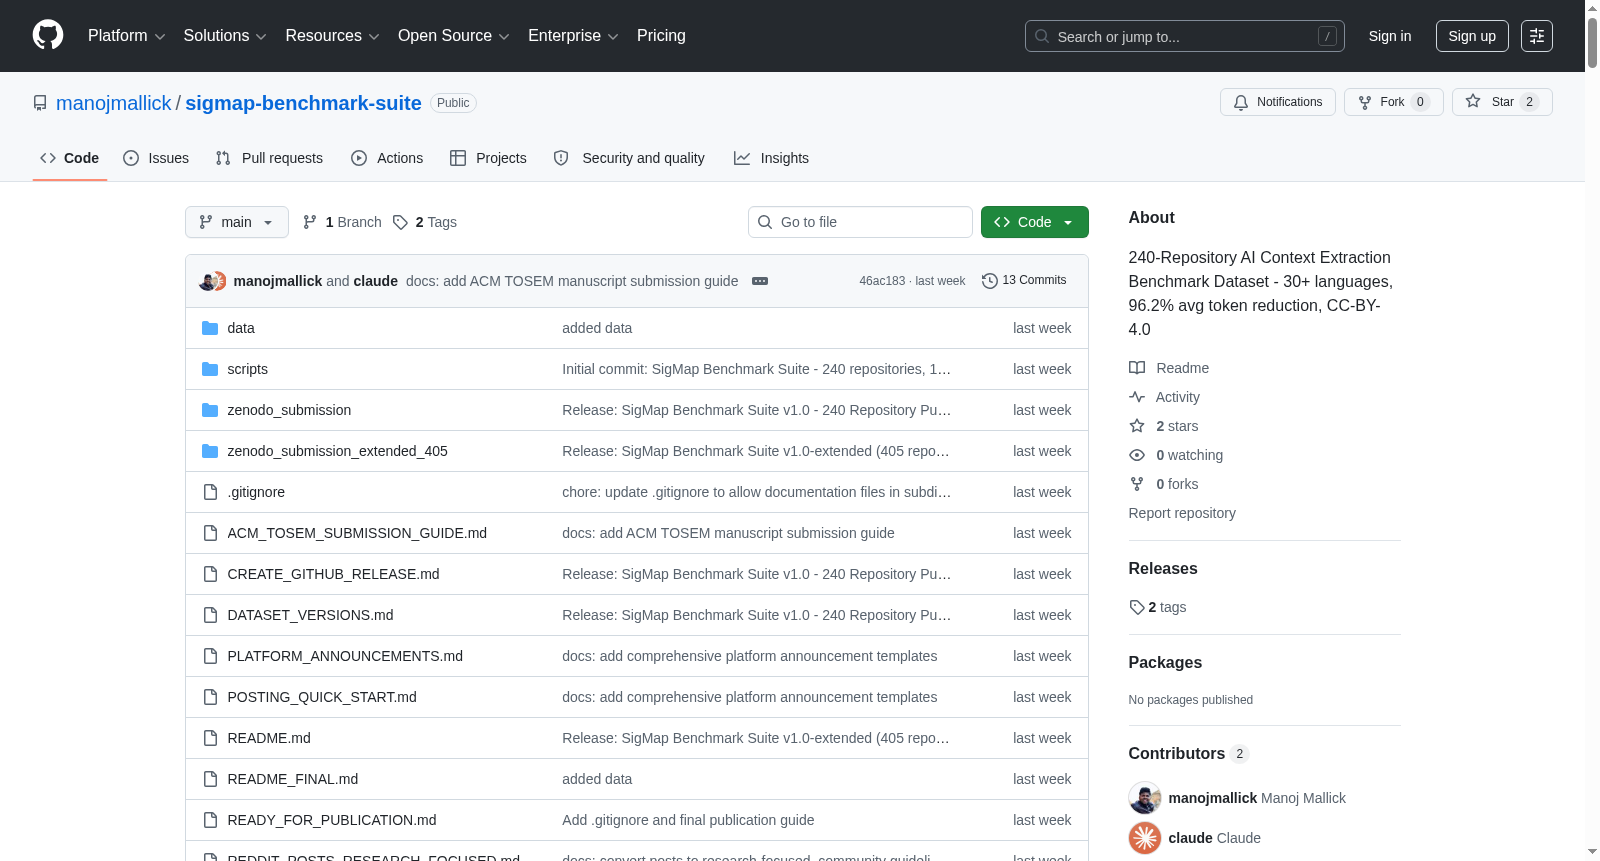Open the Pricing page
This screenshot has width=1600, height=861.
[x=661, y=36]
